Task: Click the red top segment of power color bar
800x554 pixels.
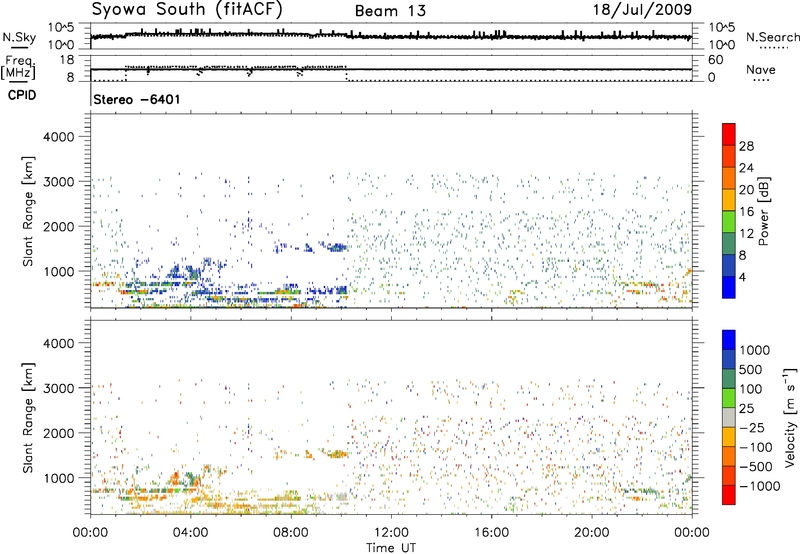Action: [x=729, y=134]
